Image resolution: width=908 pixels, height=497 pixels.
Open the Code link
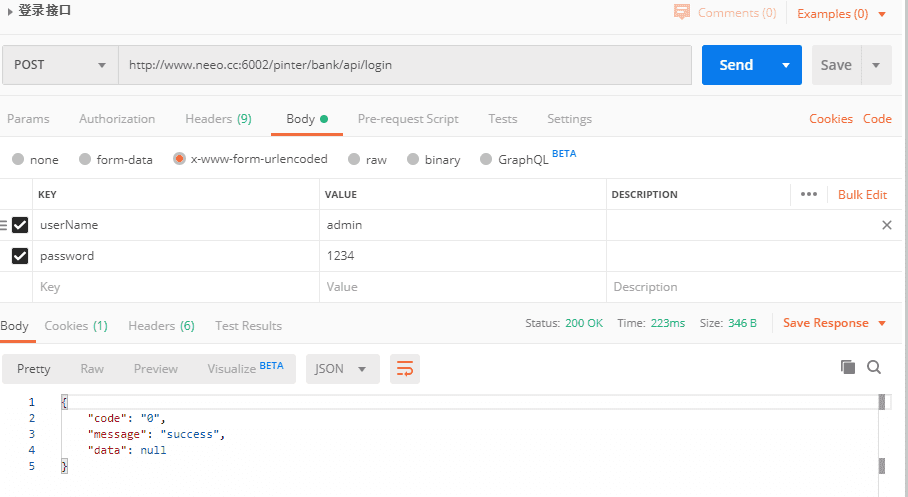click(877, 119)
